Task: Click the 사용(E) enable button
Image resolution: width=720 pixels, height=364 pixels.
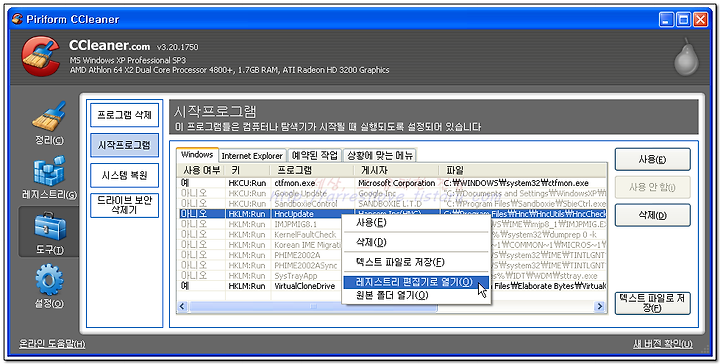Action: point(652,159)
